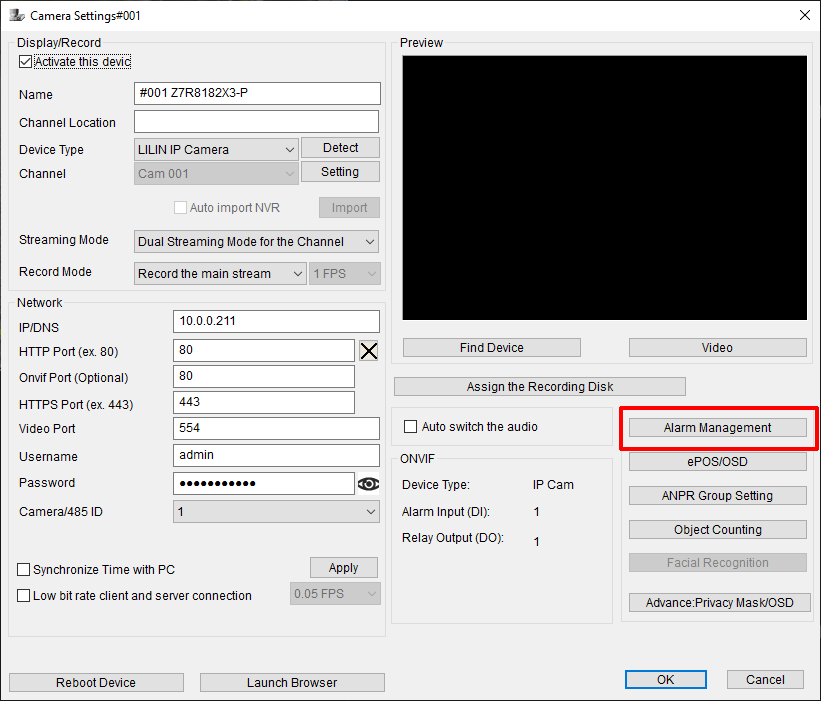Enable Synchronize Time with PC
The height and width of the screenshot is (701, 821).
click(x=24, y=570)
